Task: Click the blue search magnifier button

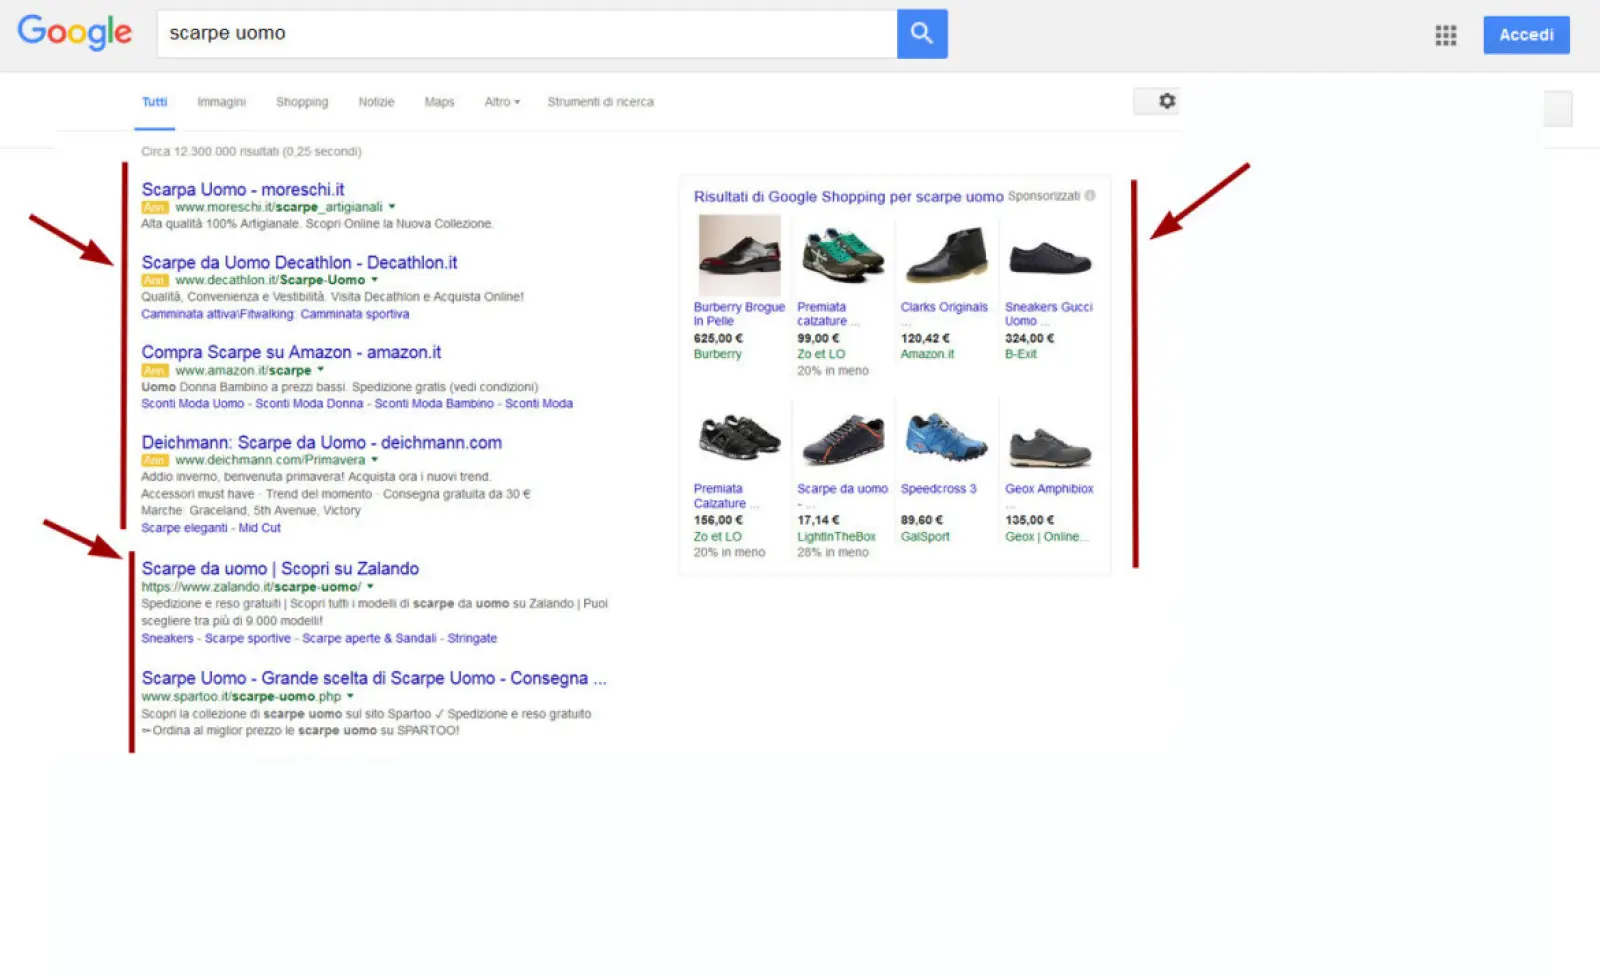Action: [922, 34]
